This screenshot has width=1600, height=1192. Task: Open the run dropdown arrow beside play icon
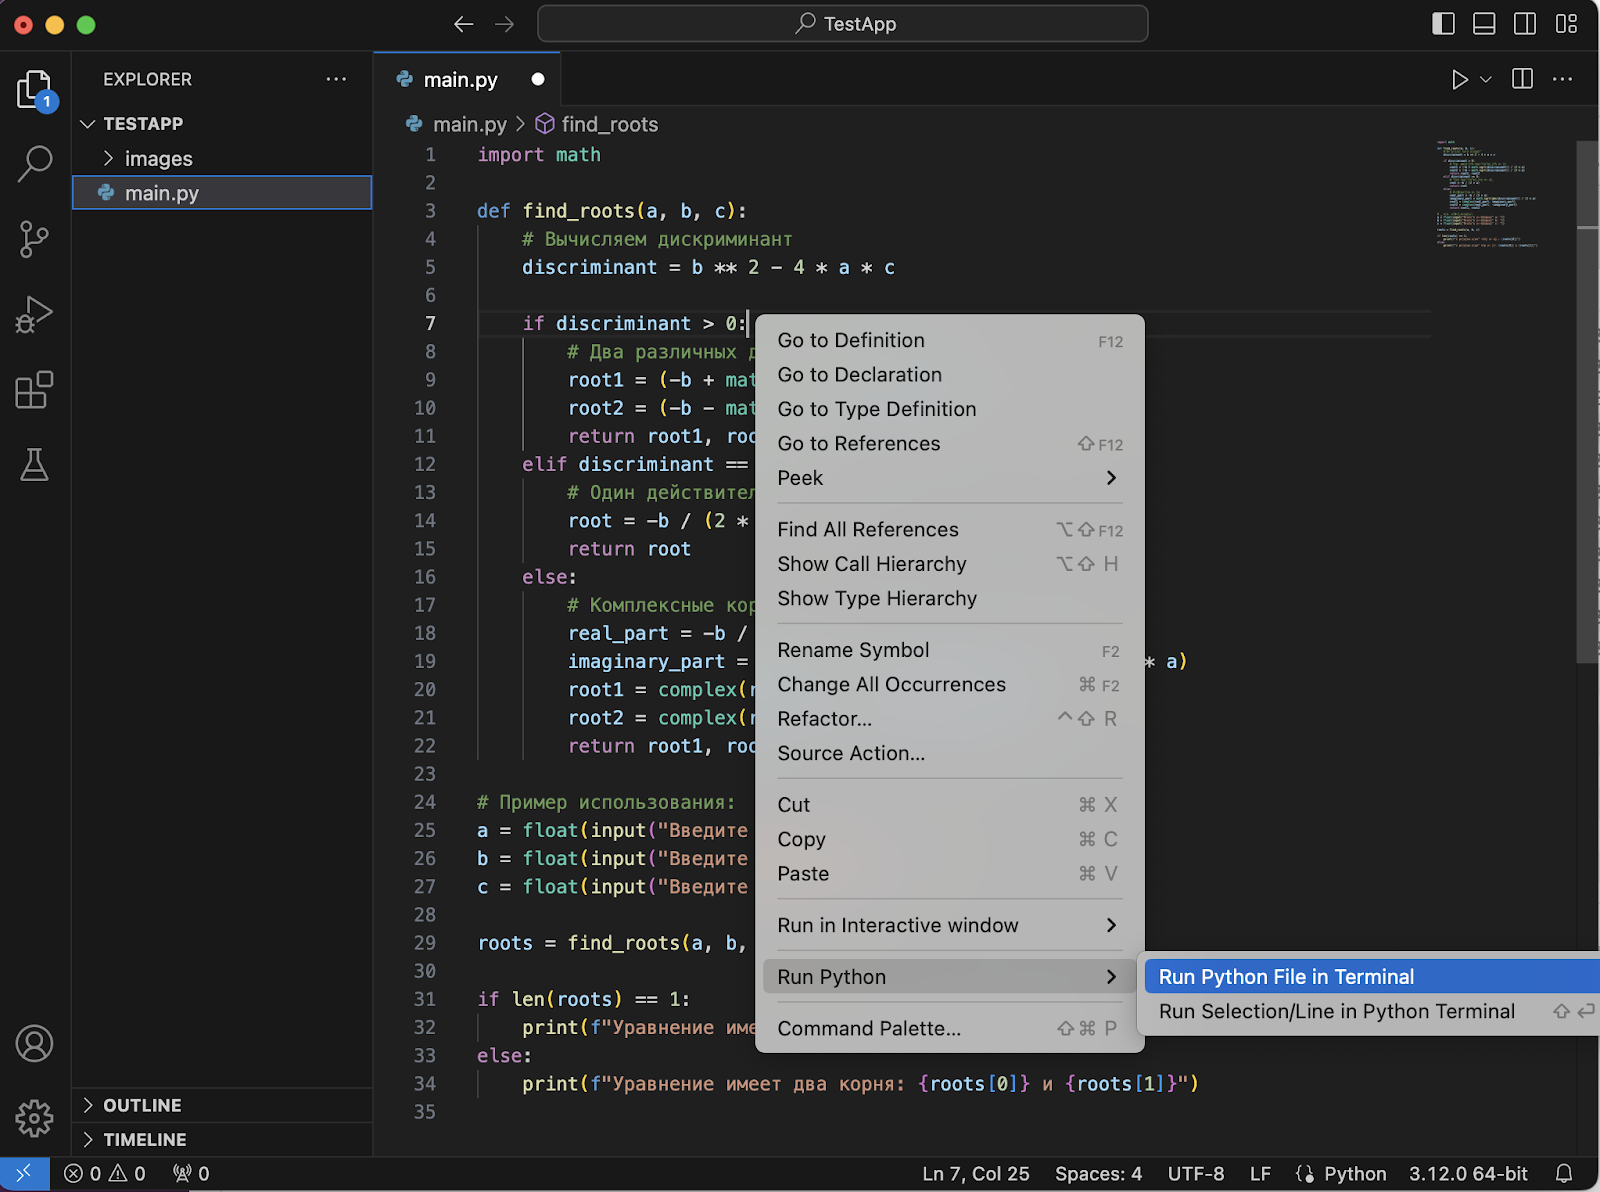[x=1486, y=79]
